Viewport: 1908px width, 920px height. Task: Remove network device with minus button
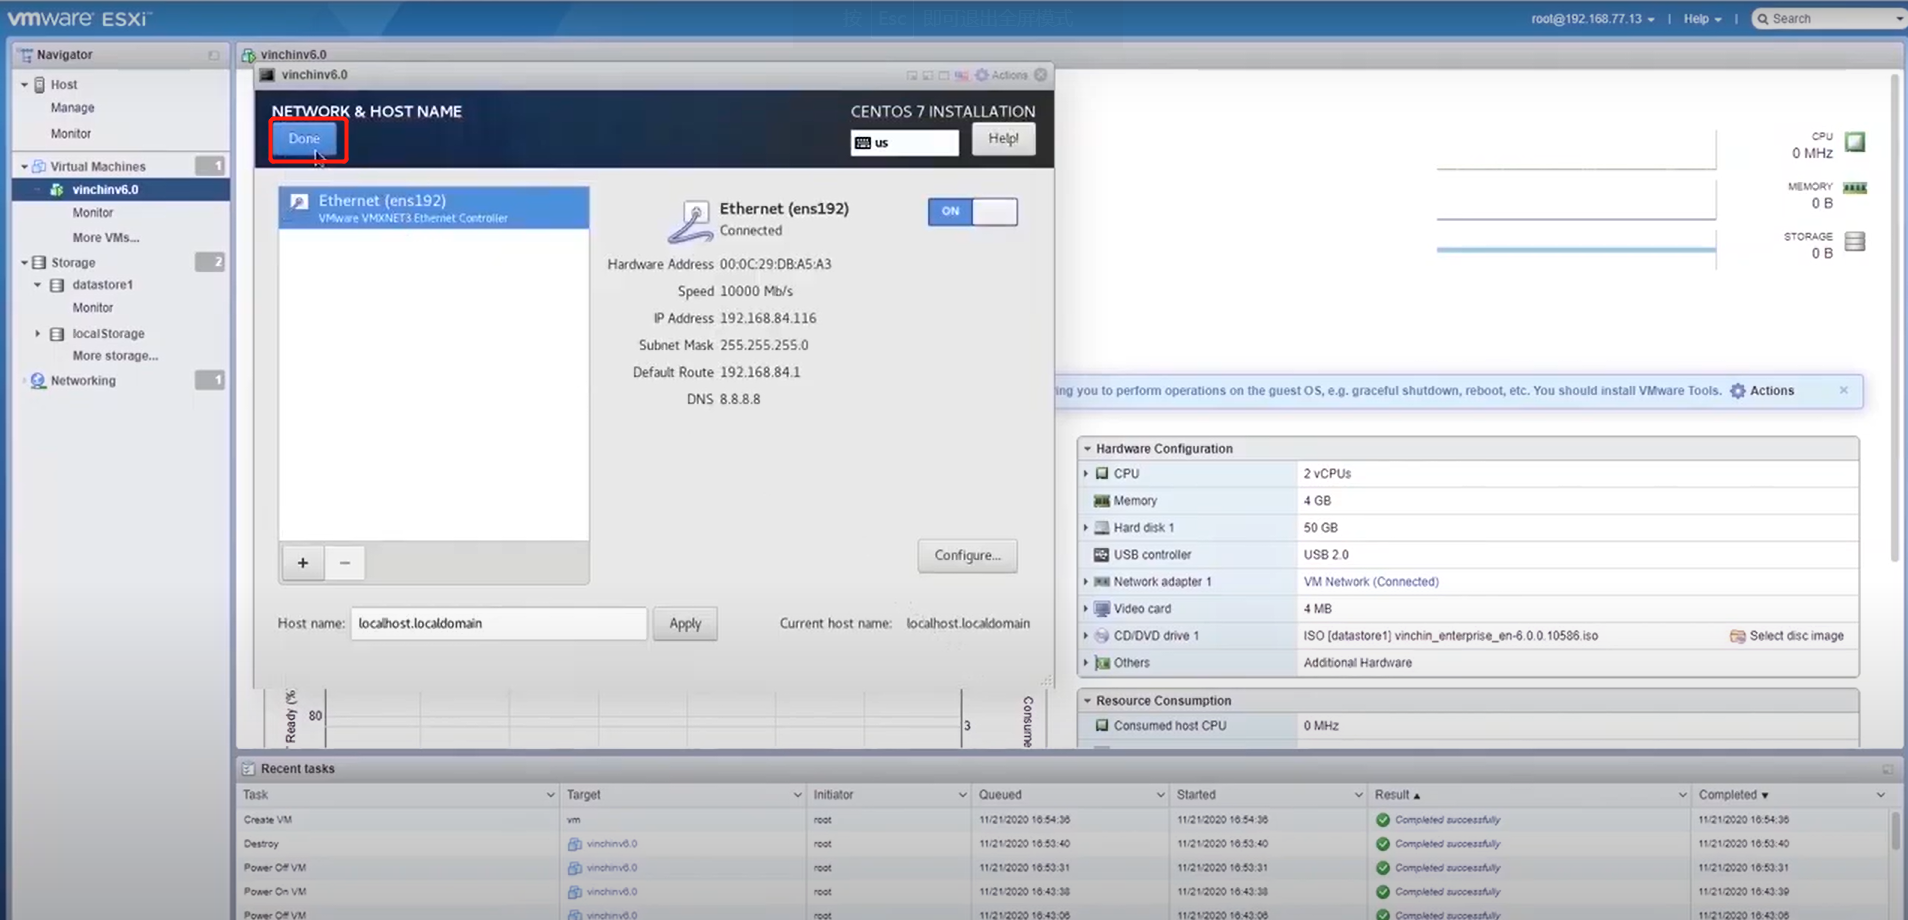pyautogui.click(x=345, y=563)
